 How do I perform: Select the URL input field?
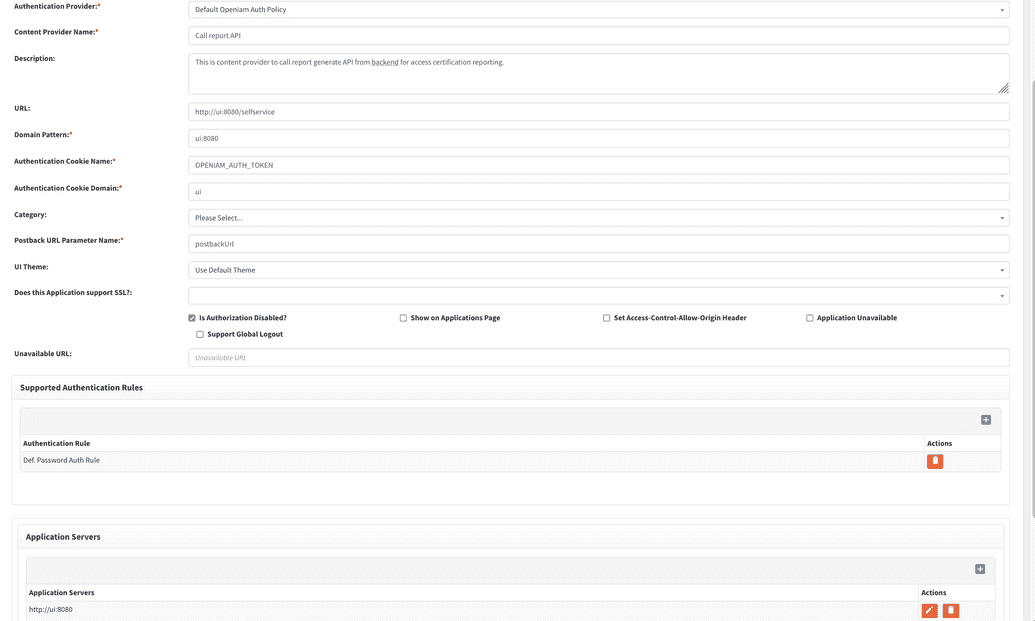(x=598, y=111)
